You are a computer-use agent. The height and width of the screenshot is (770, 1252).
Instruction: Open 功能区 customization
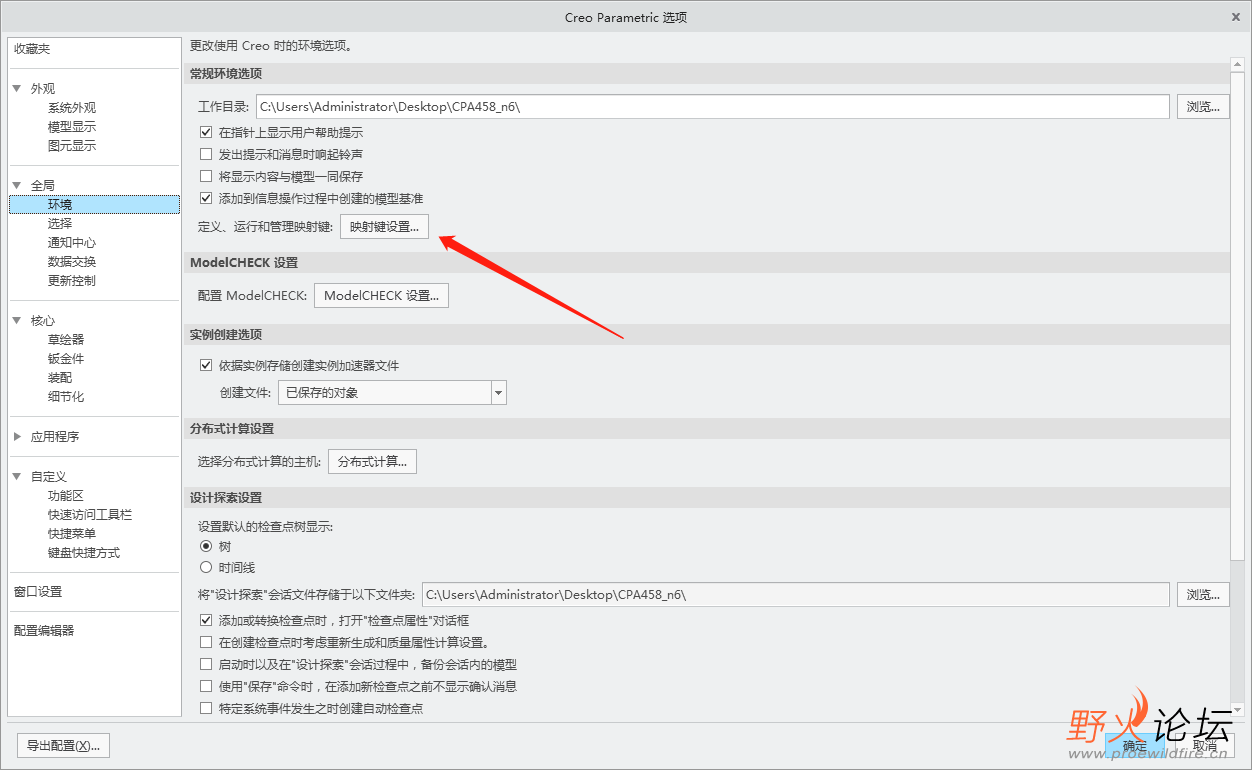coord(66,495)
